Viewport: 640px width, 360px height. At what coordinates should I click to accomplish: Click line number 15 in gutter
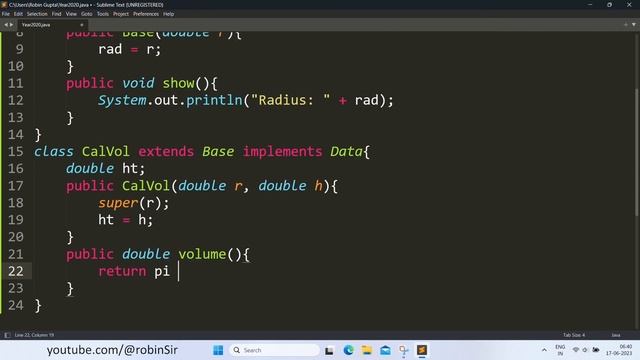(16, 151)
